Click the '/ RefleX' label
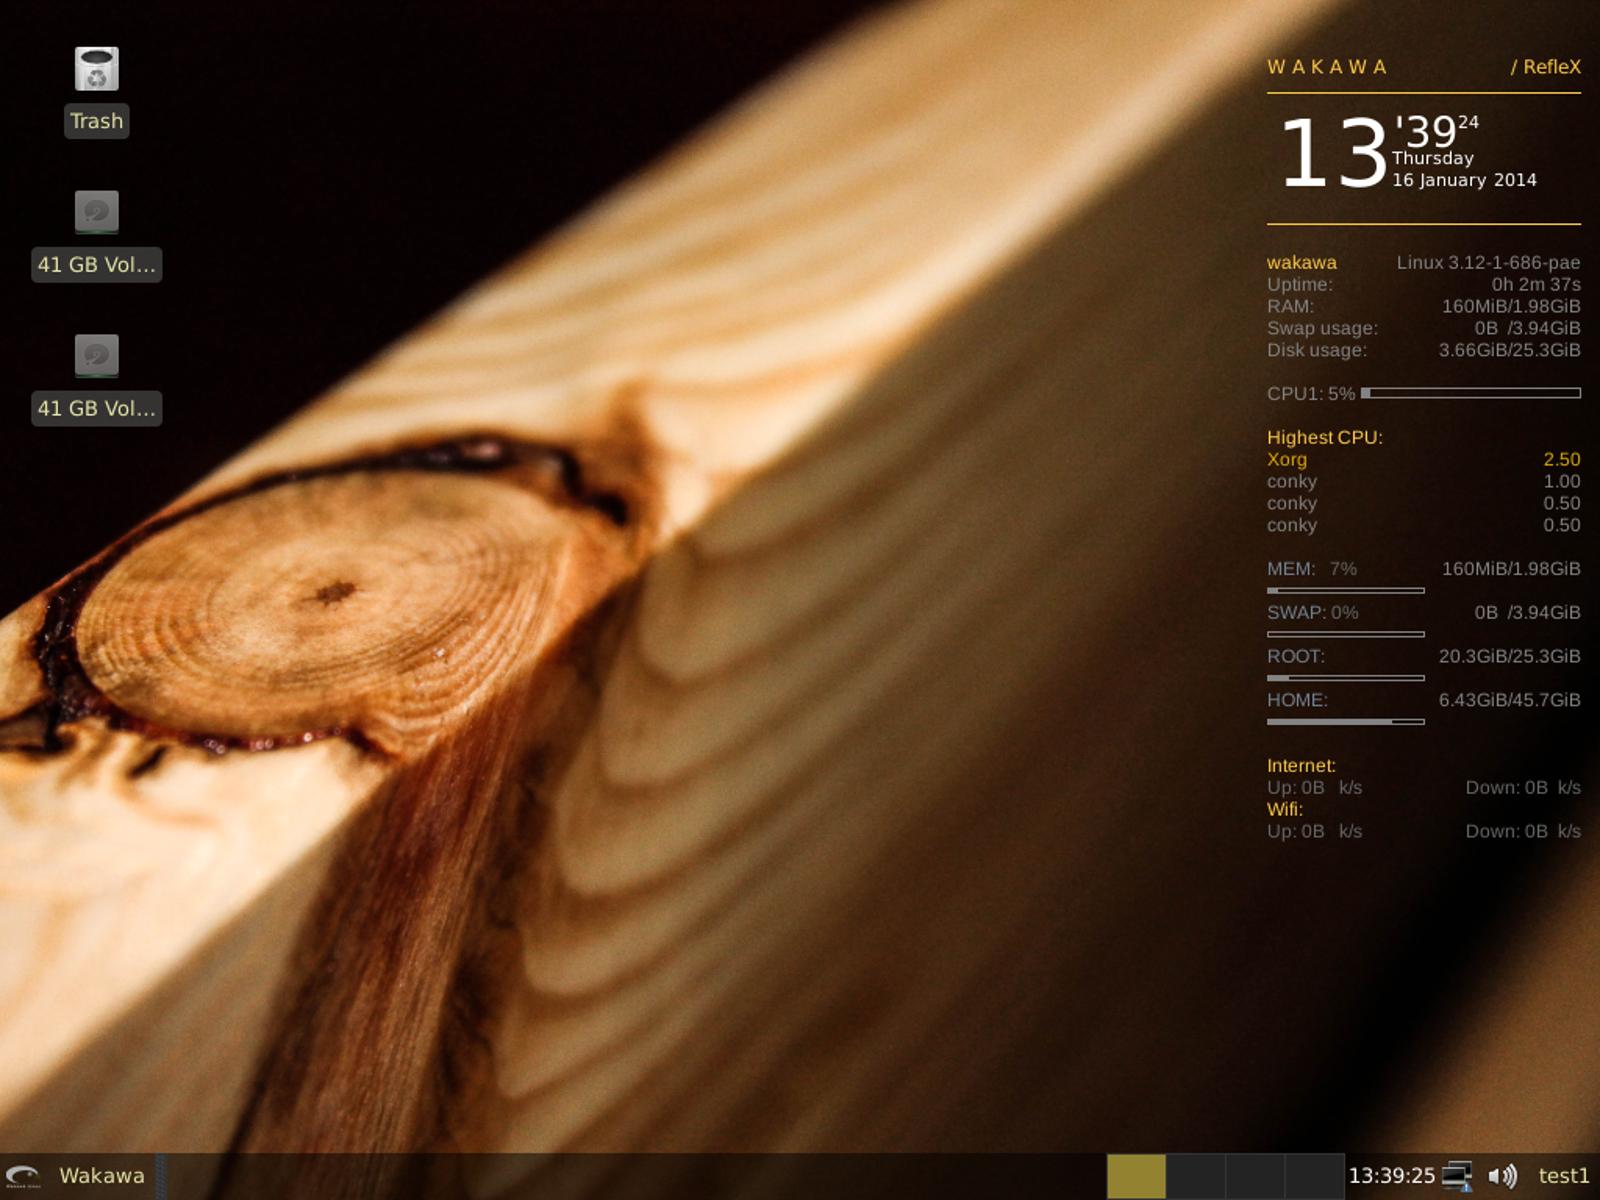Screen dimensions: 1600x1200 pos(1546,67)
